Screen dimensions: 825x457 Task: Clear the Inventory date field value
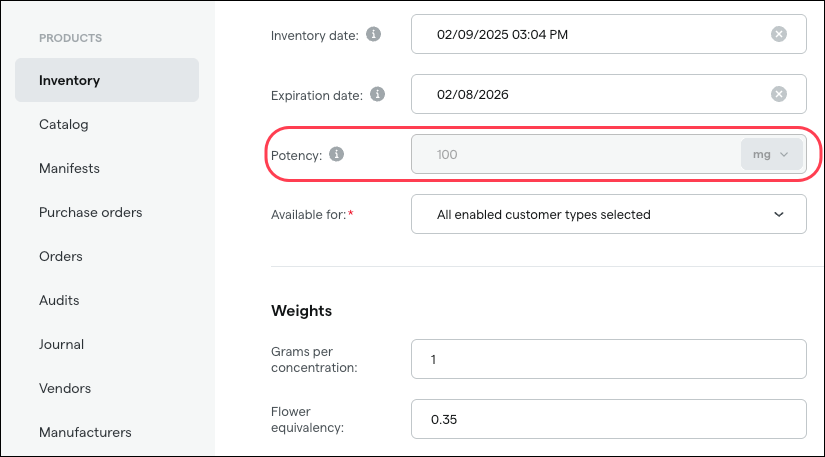pos(779,34)
